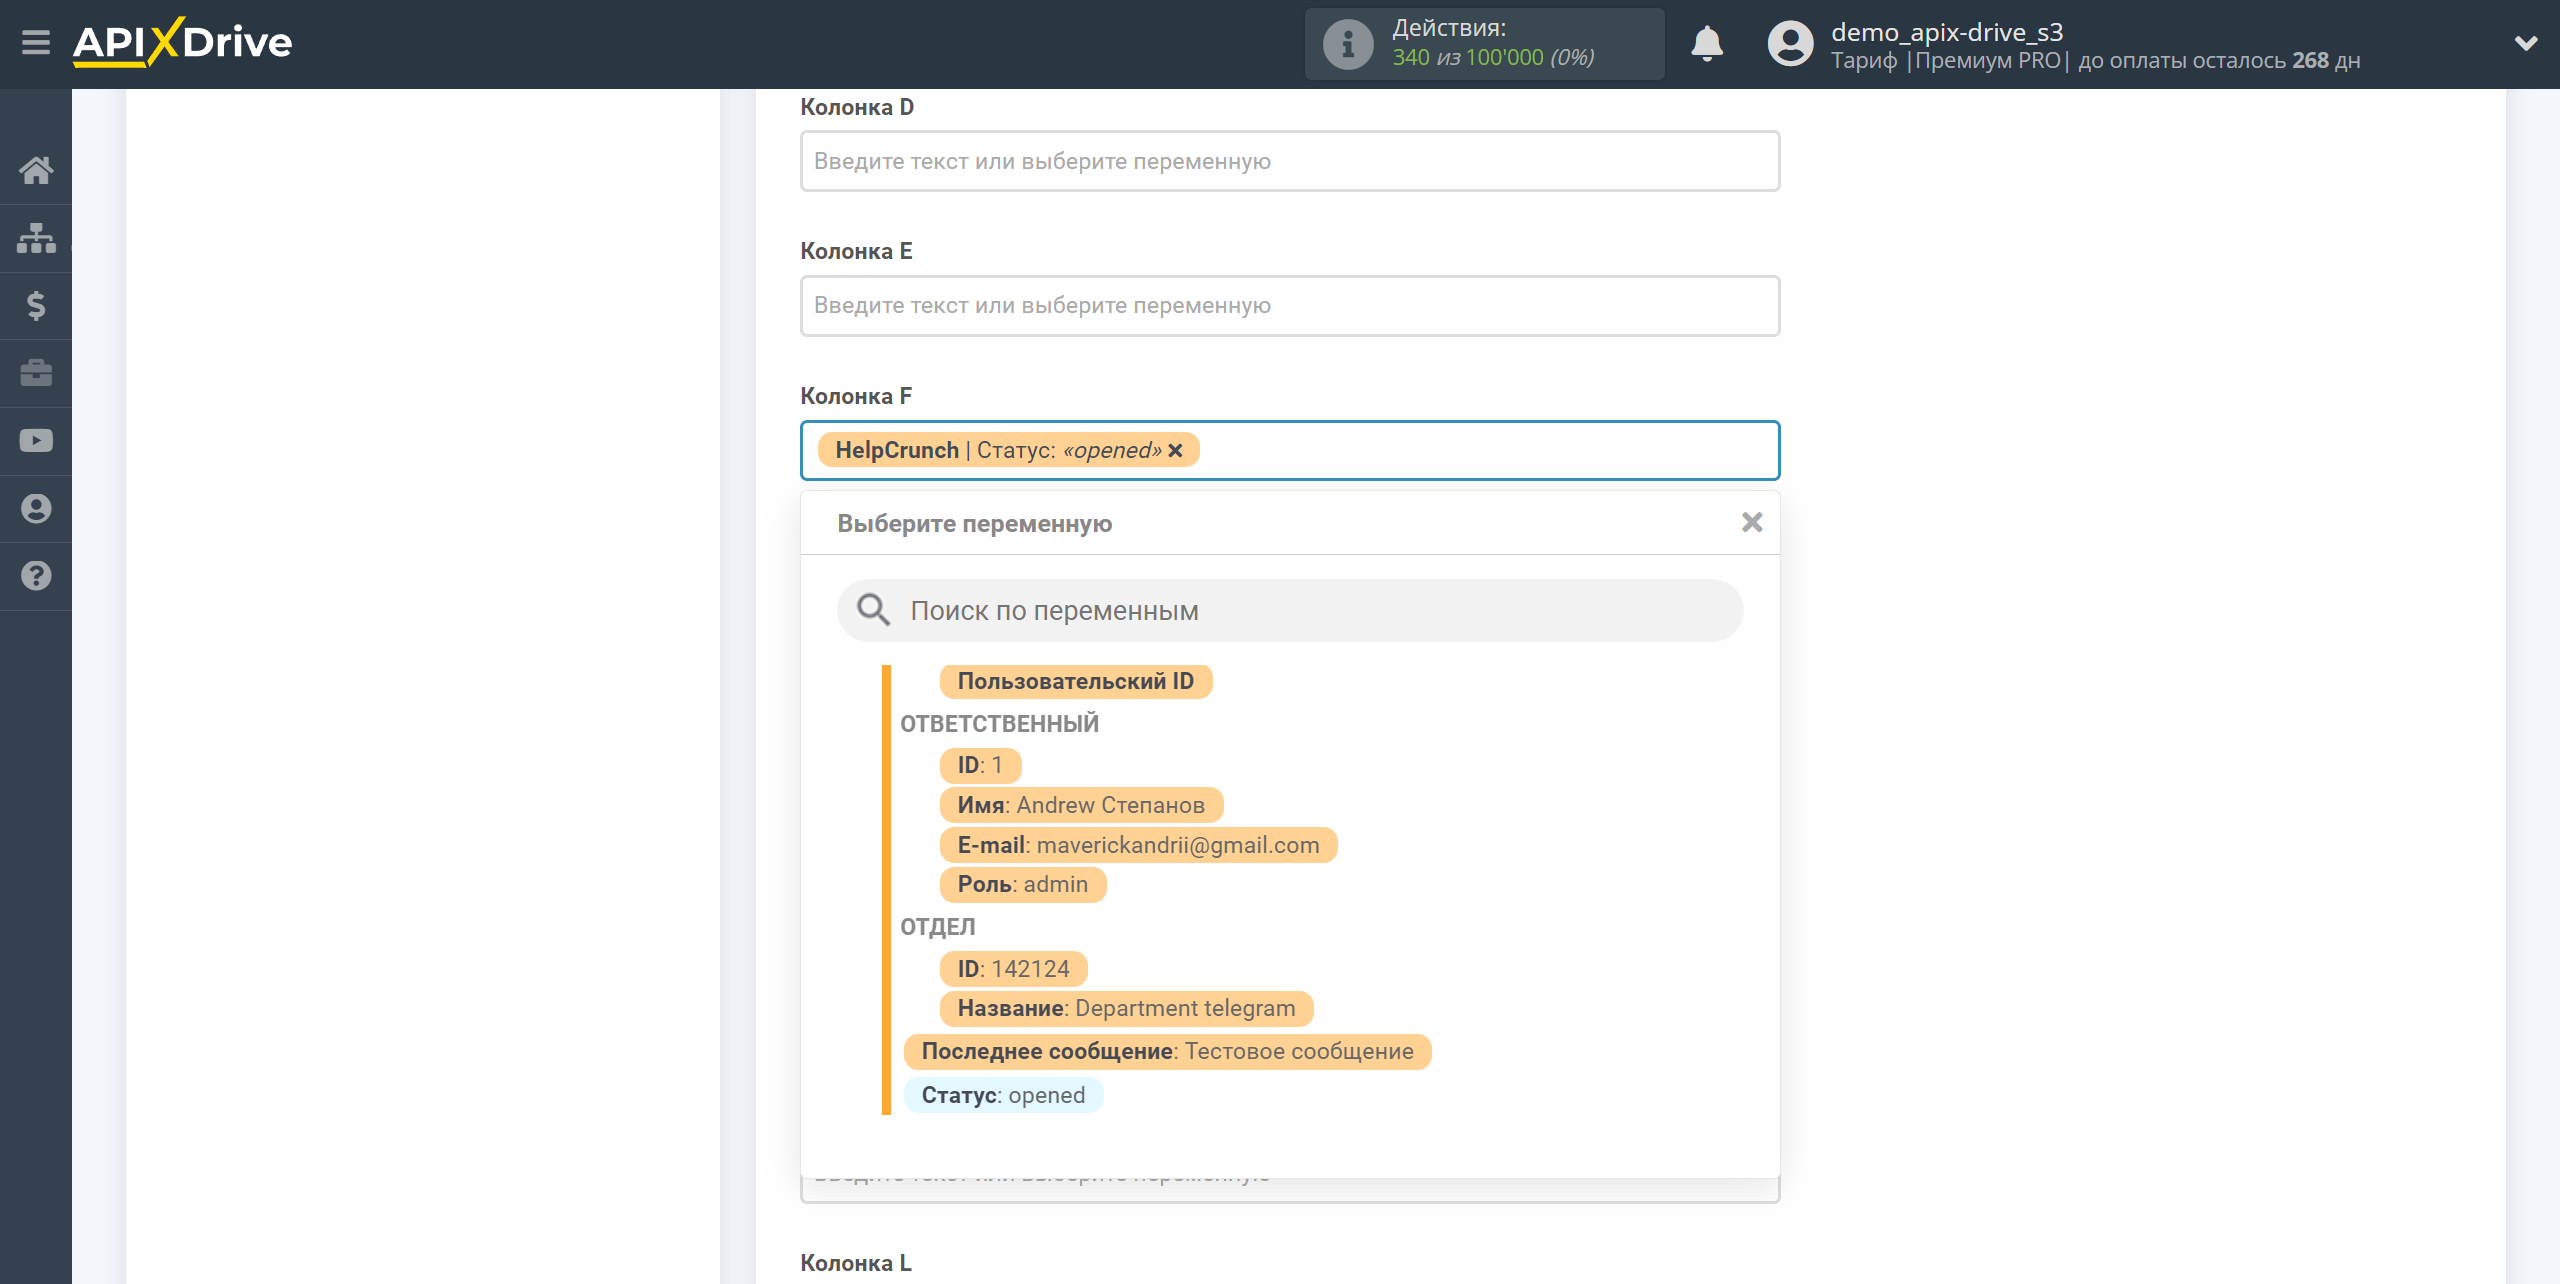Click the Колонка E input field

coord(1290,306)
